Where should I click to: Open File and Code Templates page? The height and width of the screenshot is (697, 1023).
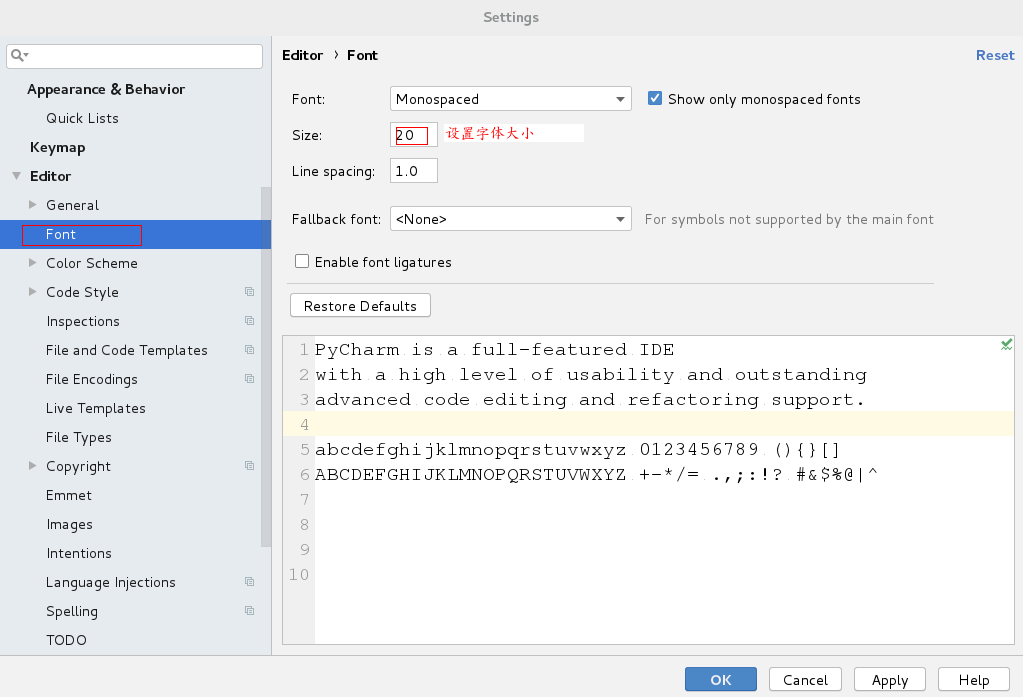click(127, 350)
